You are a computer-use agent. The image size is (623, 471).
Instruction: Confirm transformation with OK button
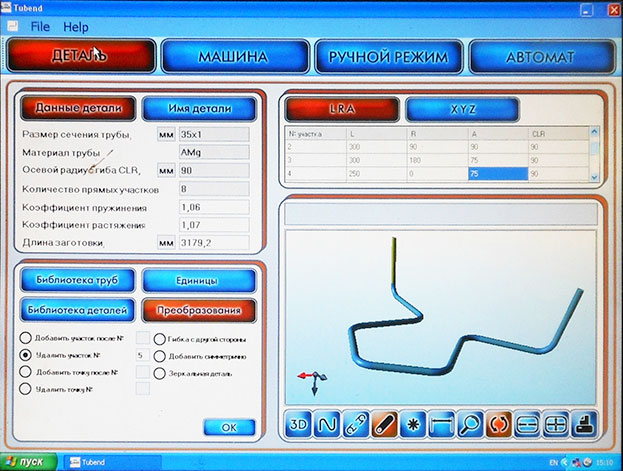(229, 427)
